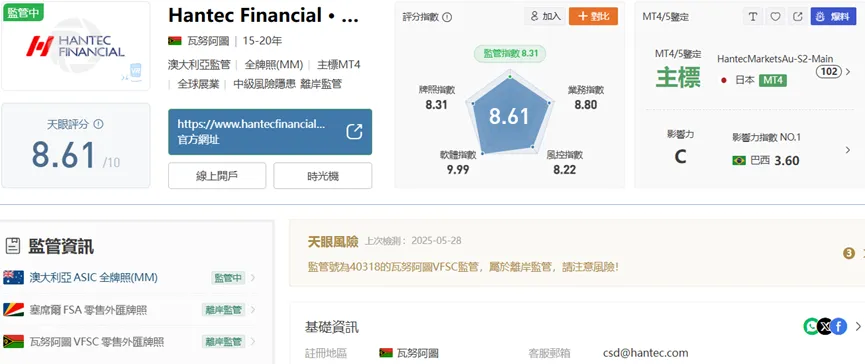Image resolution: width=865 pixels, height=364 pixels.
Task: Expand chevron on the 澳大利亞 ASIC row
Action: pyautogui.click(x=253, y=278)
